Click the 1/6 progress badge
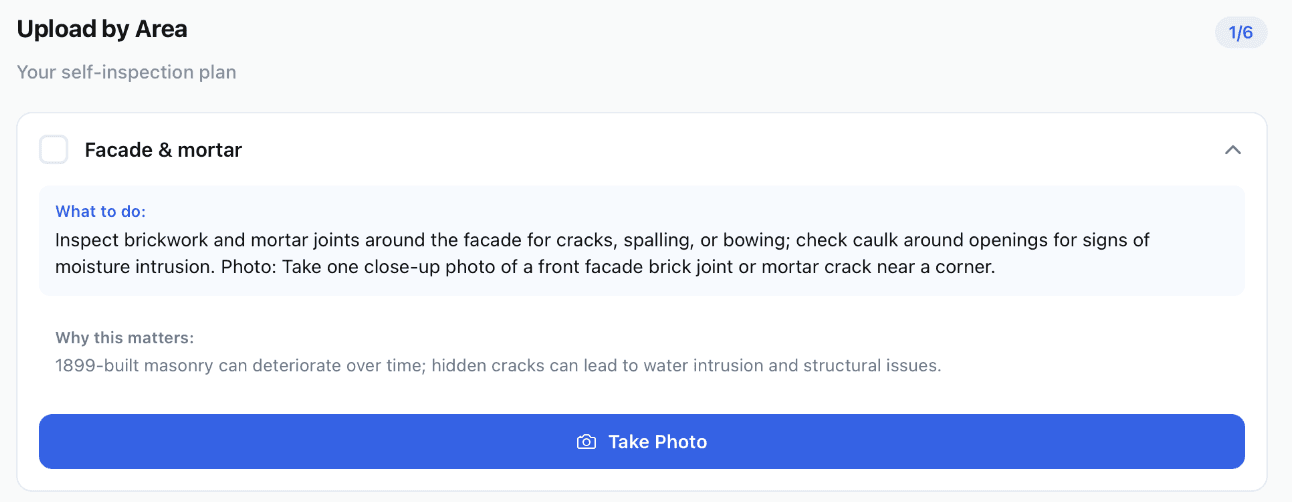 coord(1241,33)
